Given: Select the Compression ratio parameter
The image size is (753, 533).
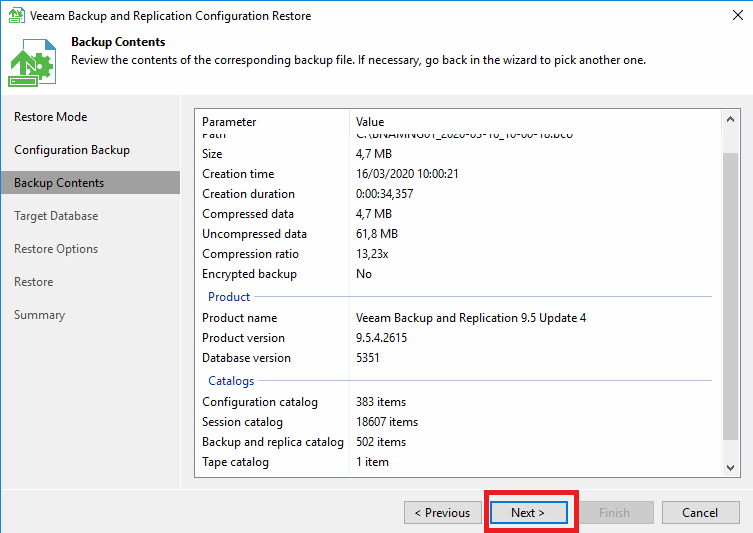Looking at the screenshot, I should tap(250, 254).
